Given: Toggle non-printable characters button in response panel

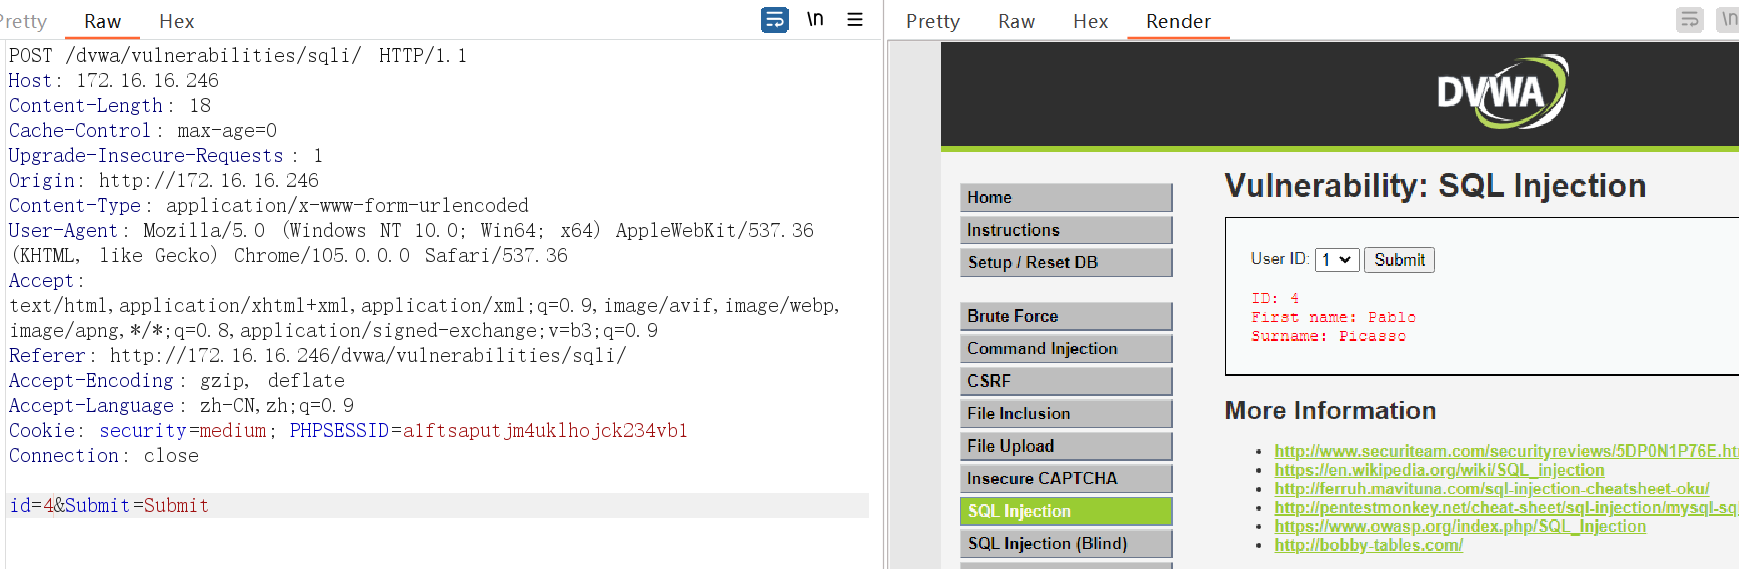Looking at the screenshot, I should 1728,20.
